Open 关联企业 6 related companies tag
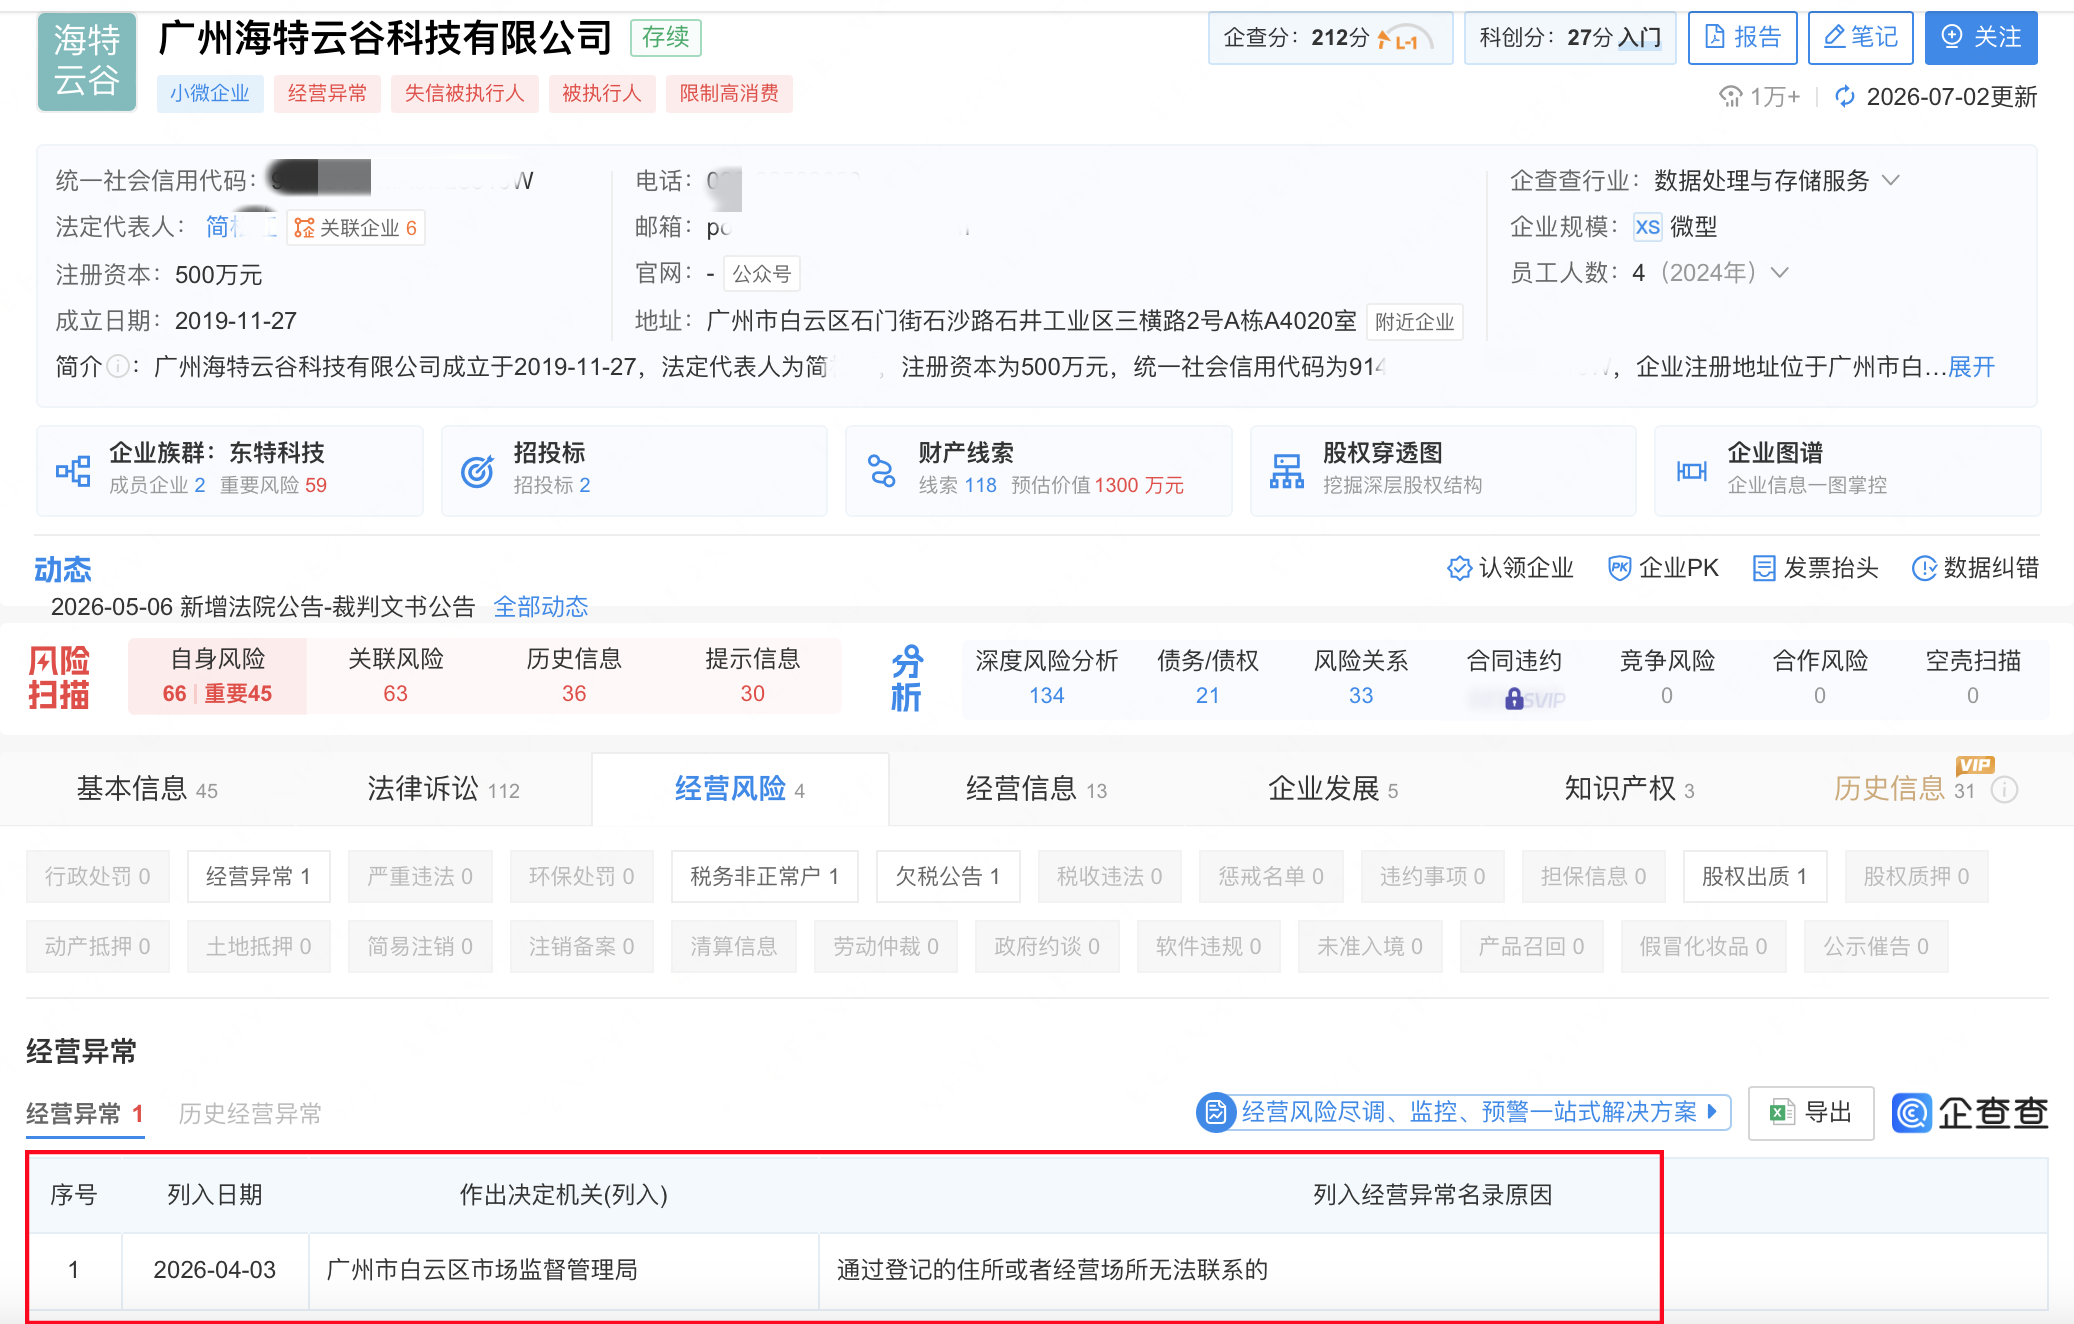 pyautogui.click(x=356, y=228)
